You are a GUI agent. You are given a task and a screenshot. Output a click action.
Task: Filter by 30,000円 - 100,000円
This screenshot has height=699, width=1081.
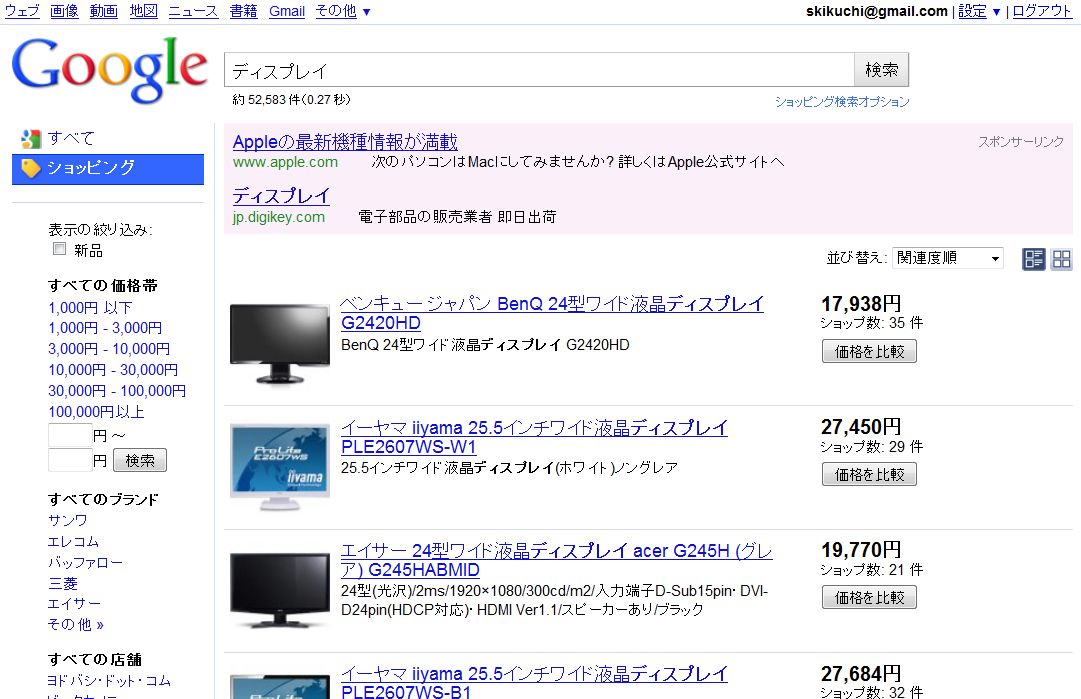coord(117,391)
